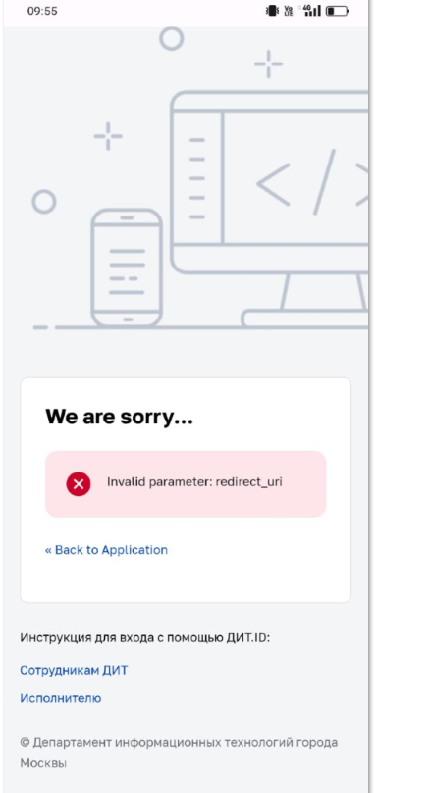Screen dimensions: 445x793
Task: Open the Сотрудникам ДИТ instructions link
Action: click(x=74, y=671)
